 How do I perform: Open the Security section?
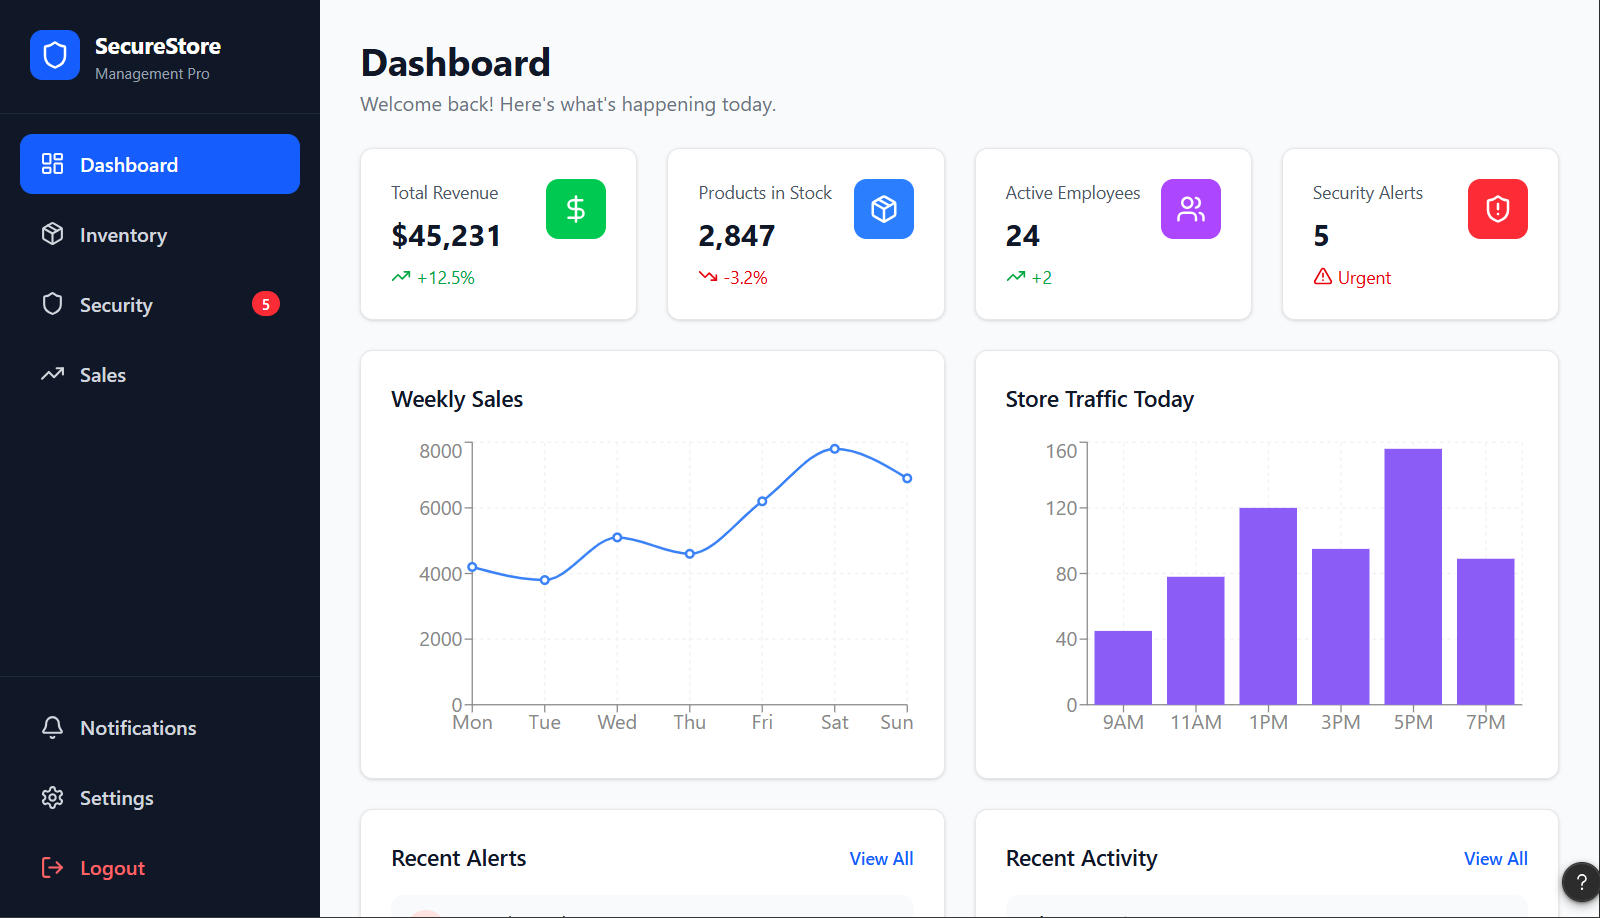click(160, 304)
